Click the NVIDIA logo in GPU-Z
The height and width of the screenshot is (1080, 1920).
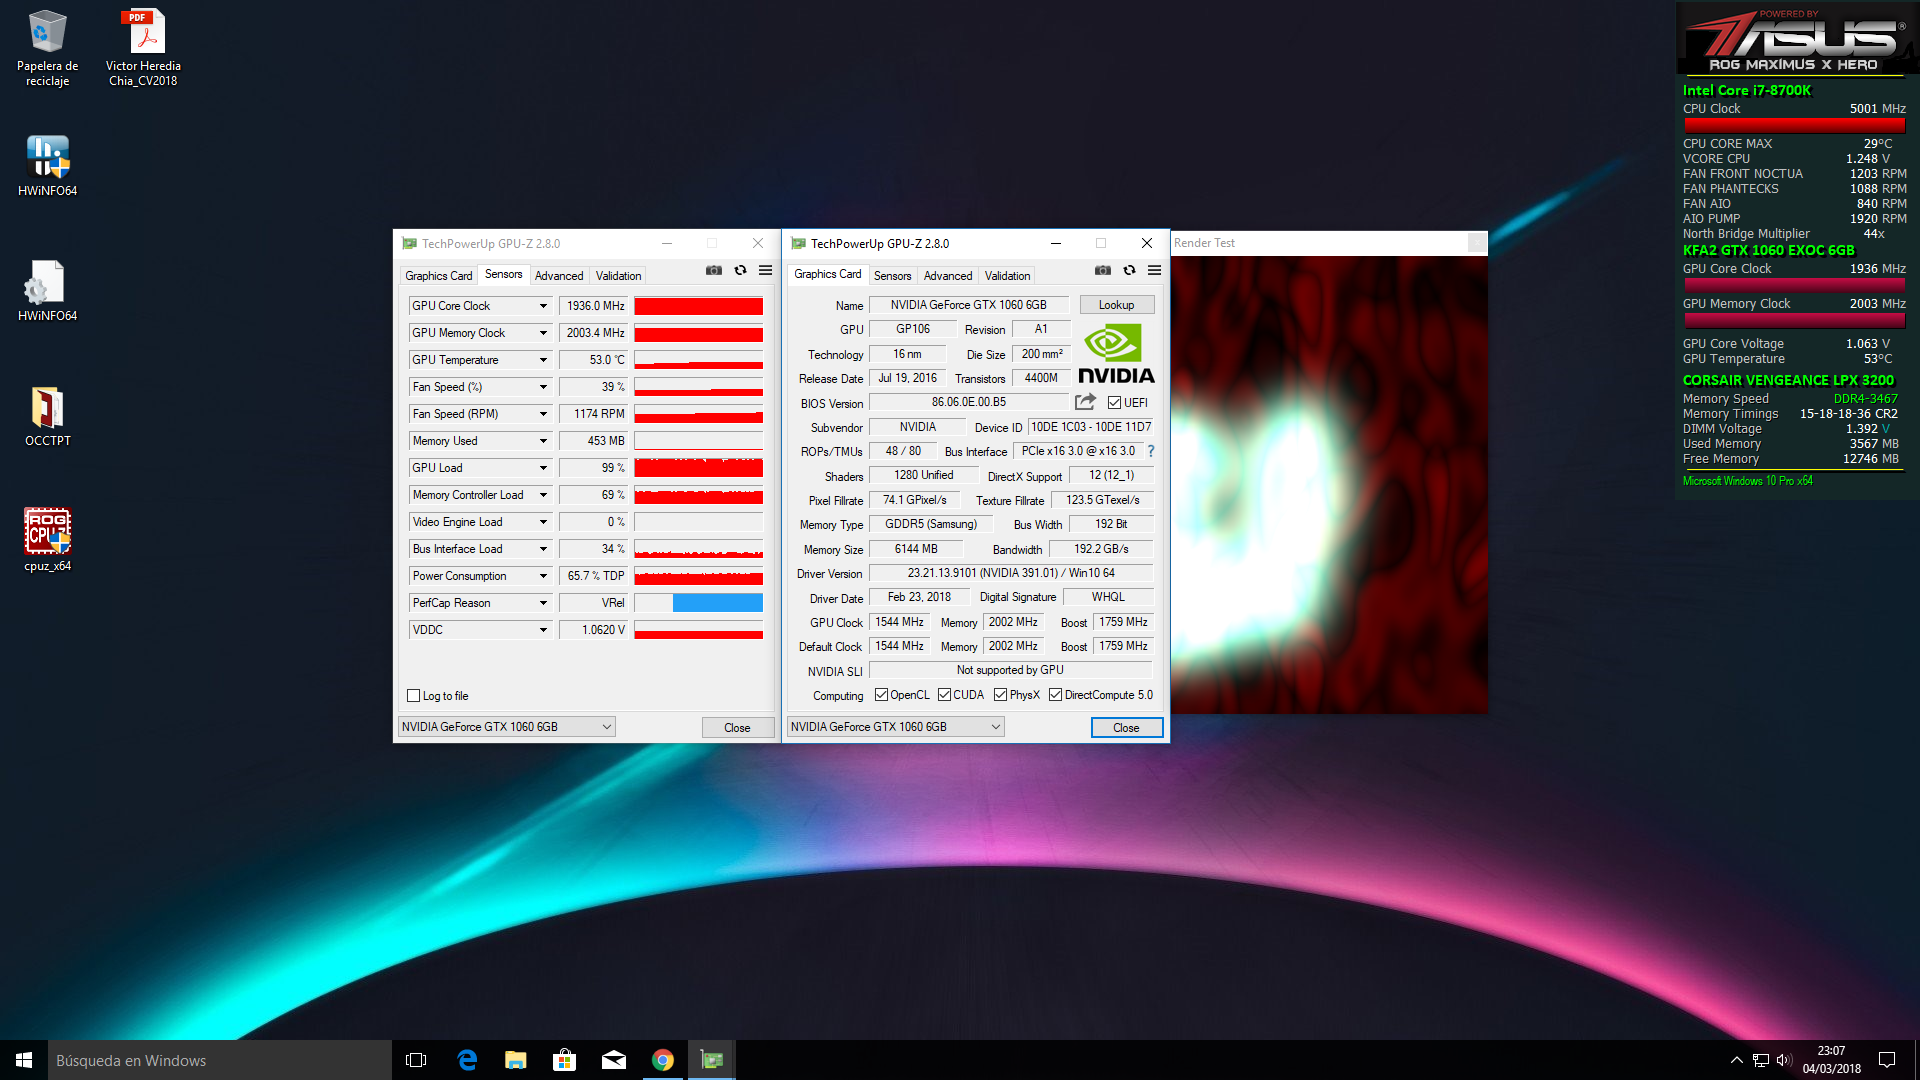pos(1116,355)
